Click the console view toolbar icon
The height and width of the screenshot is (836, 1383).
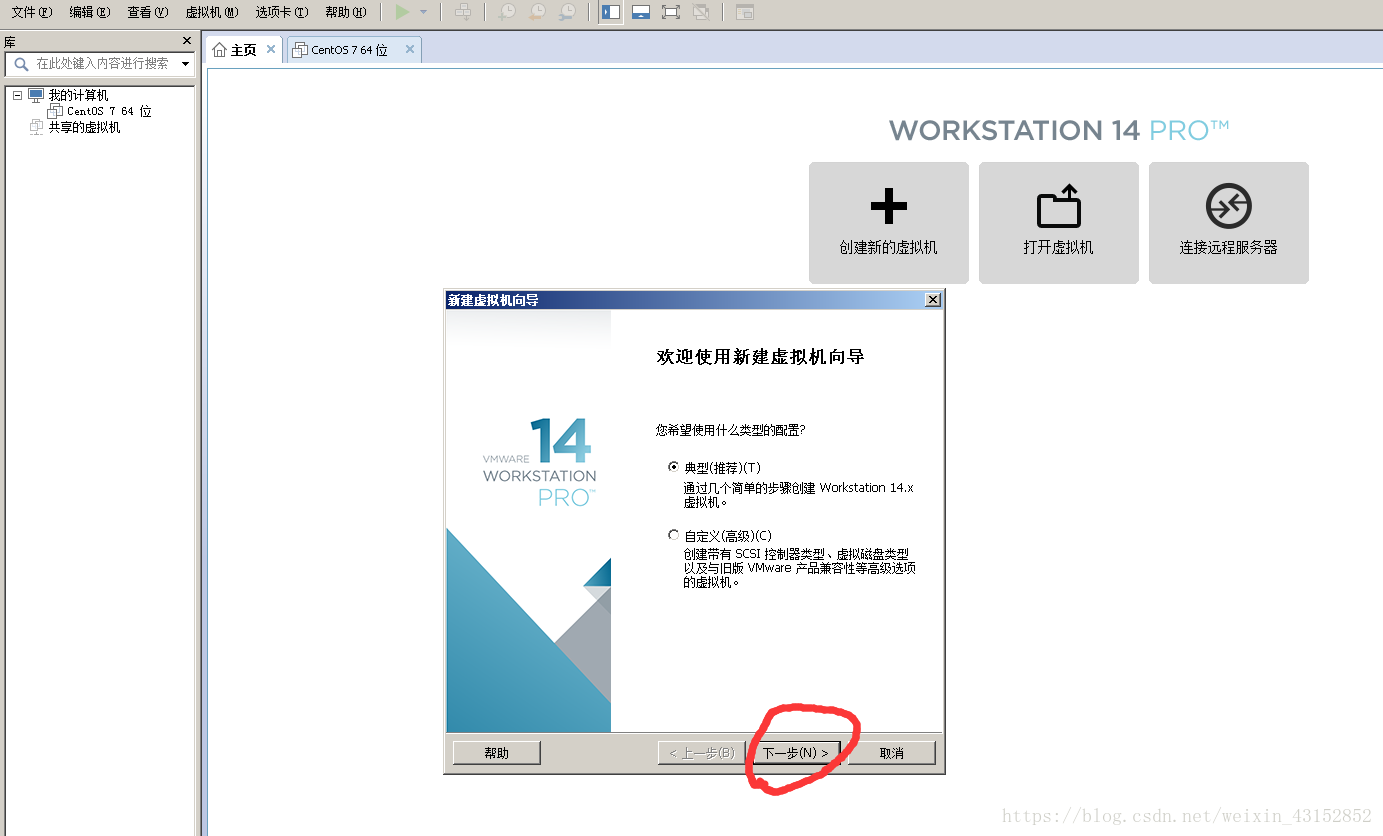point(745,12)
